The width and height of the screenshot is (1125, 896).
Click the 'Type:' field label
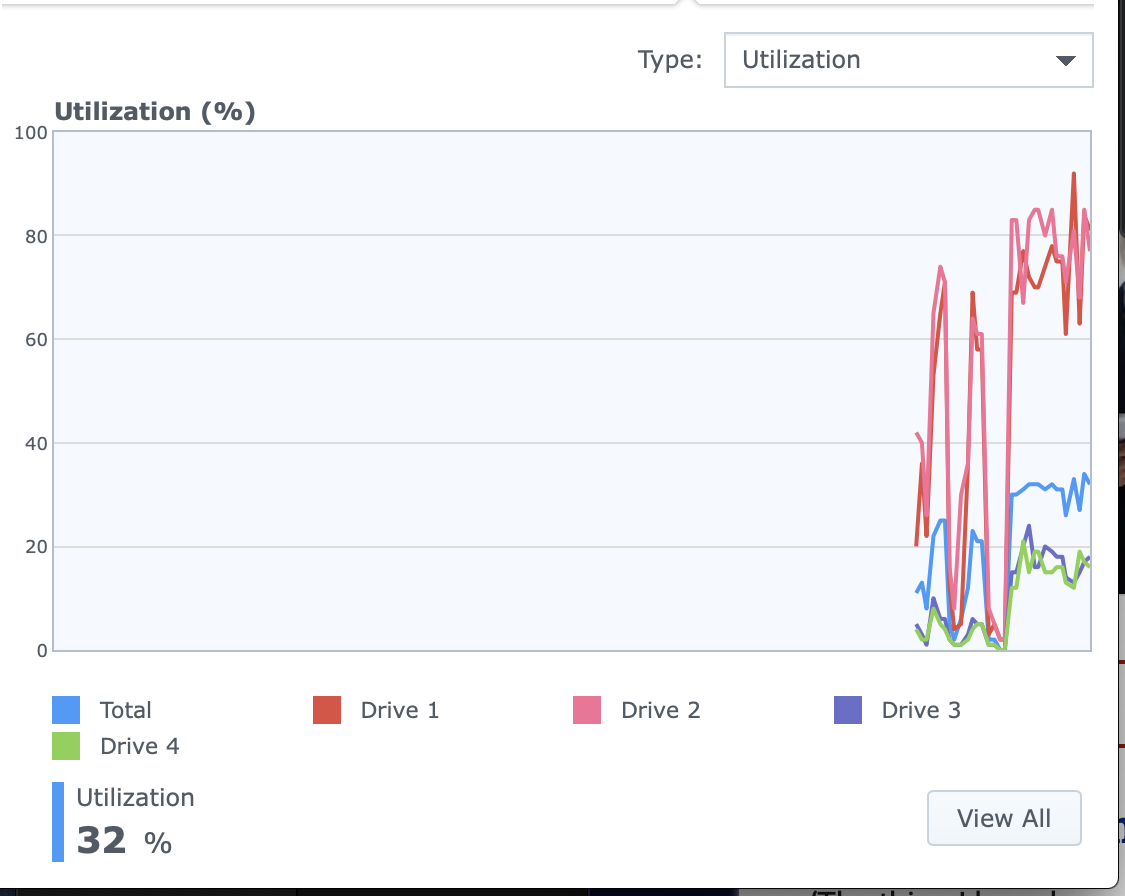point(670,60)
